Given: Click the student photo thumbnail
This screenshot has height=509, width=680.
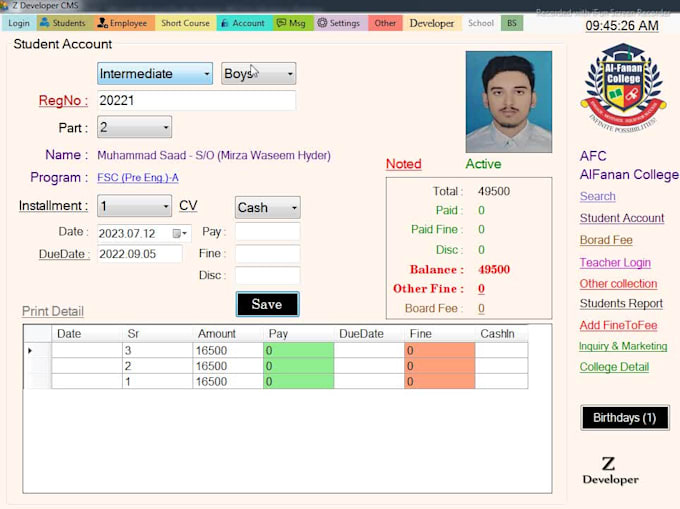Looking at the screenshot, I should 509,102.
